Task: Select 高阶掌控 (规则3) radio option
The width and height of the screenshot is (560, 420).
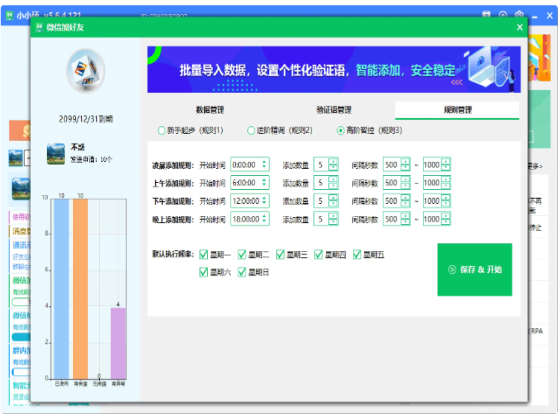Action: 341,130
